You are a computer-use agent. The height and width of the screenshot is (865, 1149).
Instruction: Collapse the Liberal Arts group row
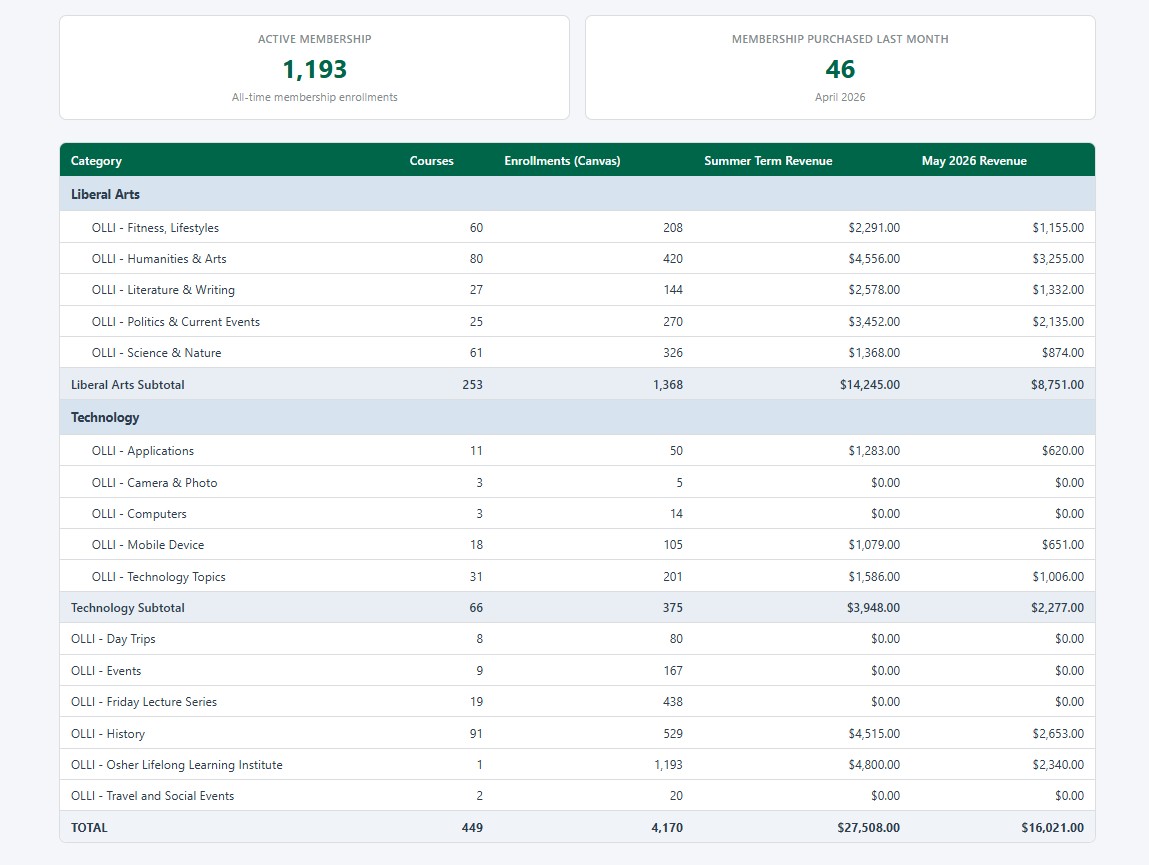pos(577,194)
